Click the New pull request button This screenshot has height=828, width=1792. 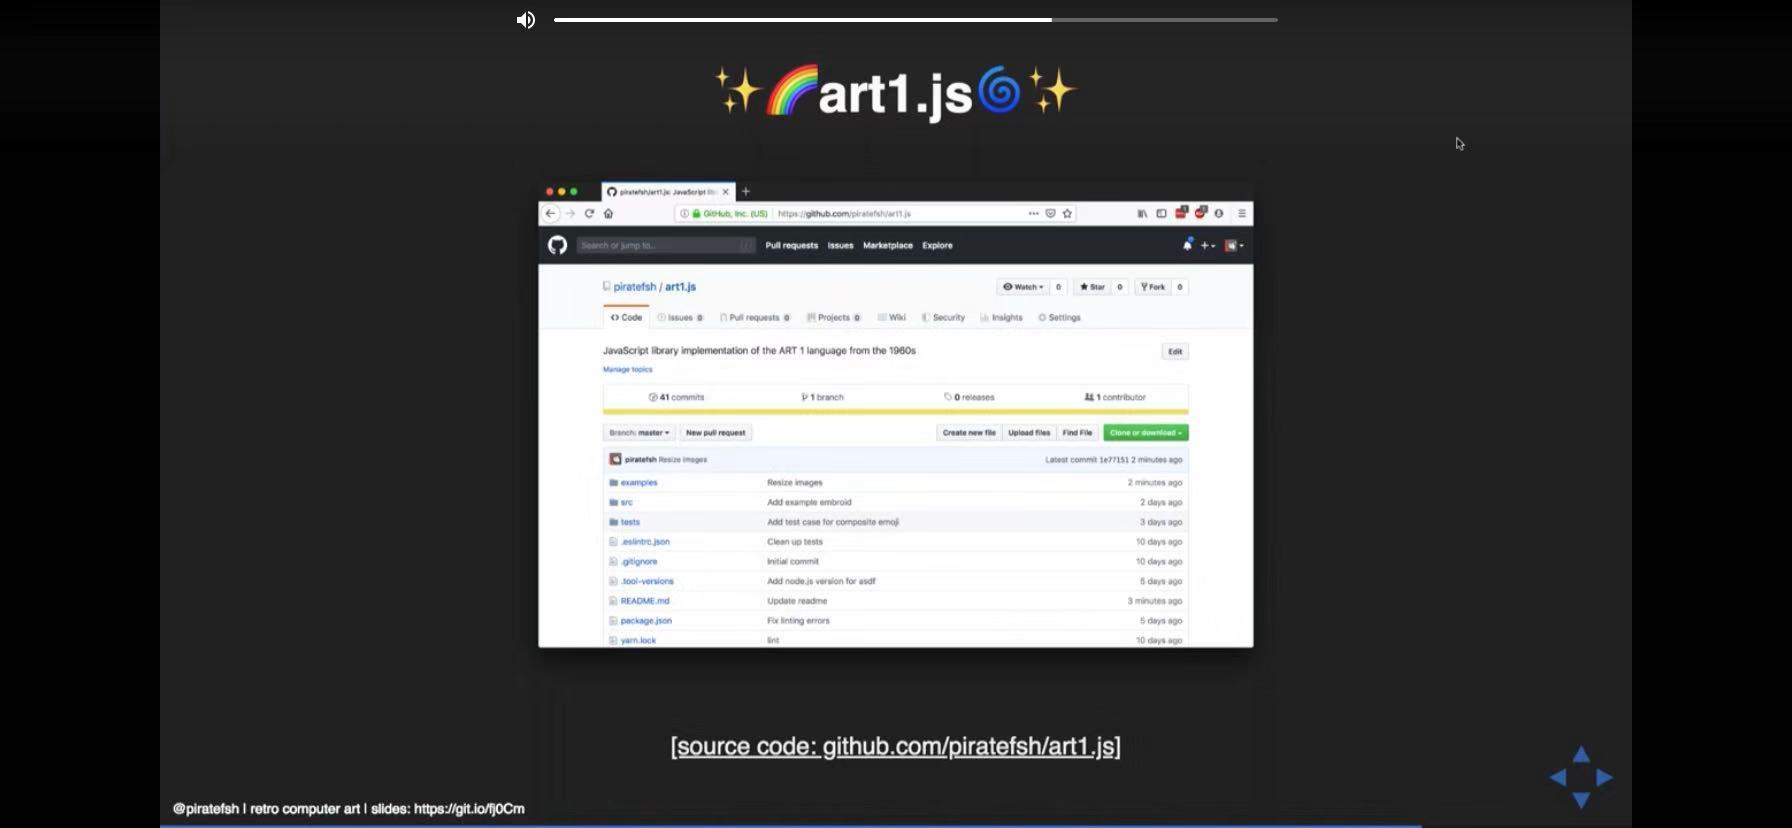[716, 433]
